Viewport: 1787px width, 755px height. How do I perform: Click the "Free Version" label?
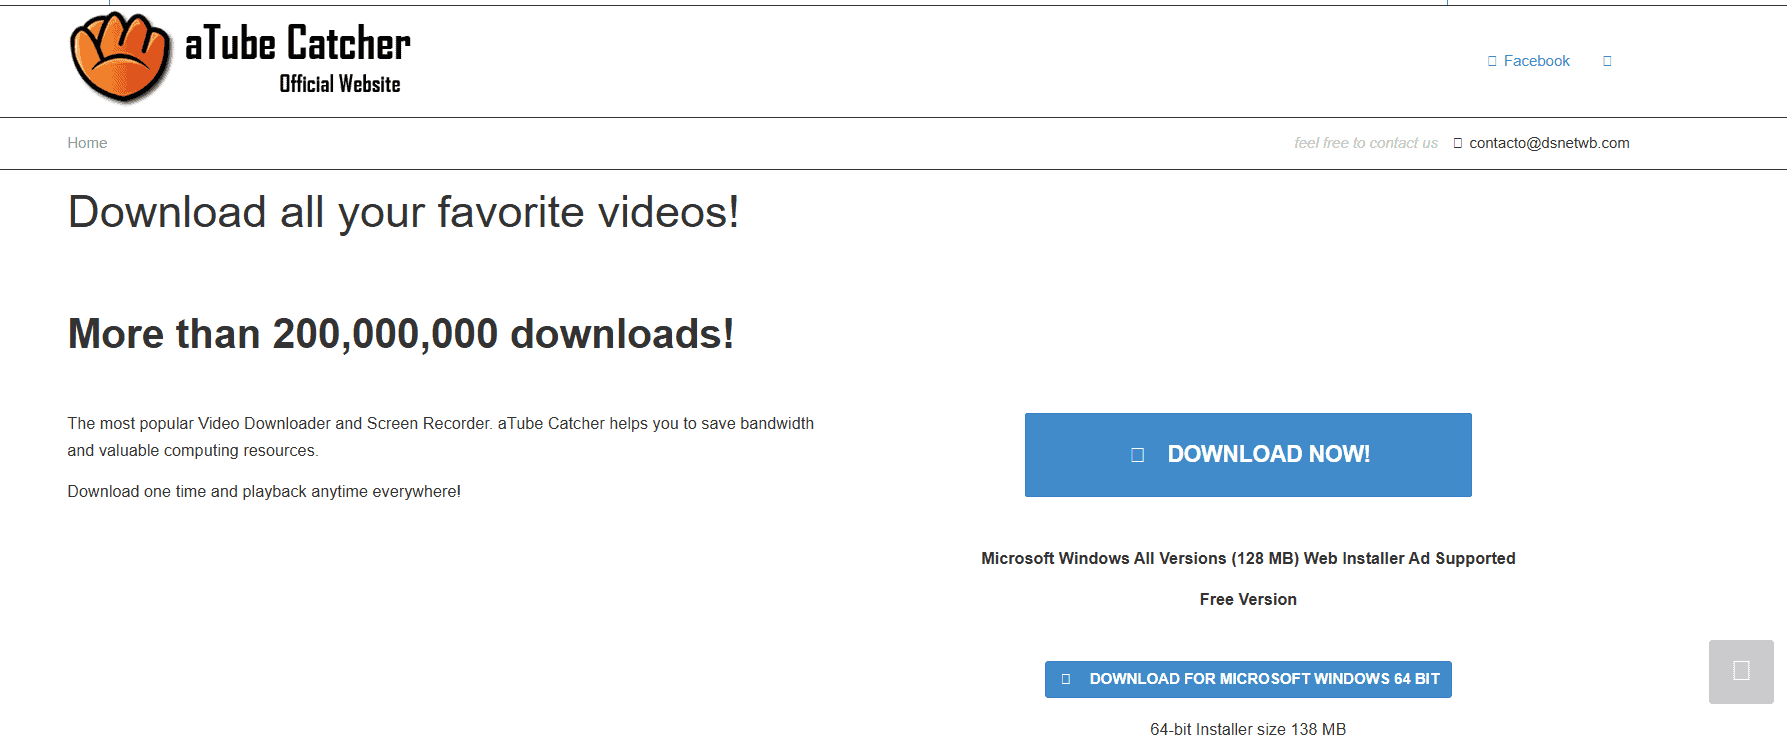point(1248,599)
